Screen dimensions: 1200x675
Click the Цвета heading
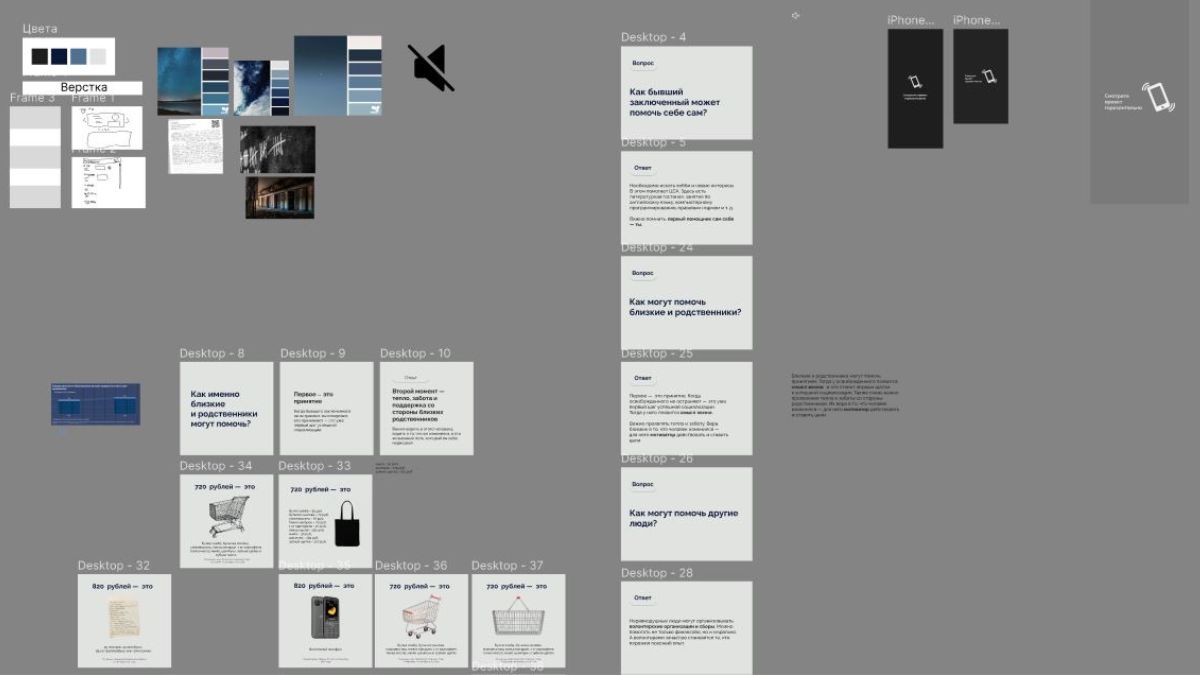click(x=40, y=29)
